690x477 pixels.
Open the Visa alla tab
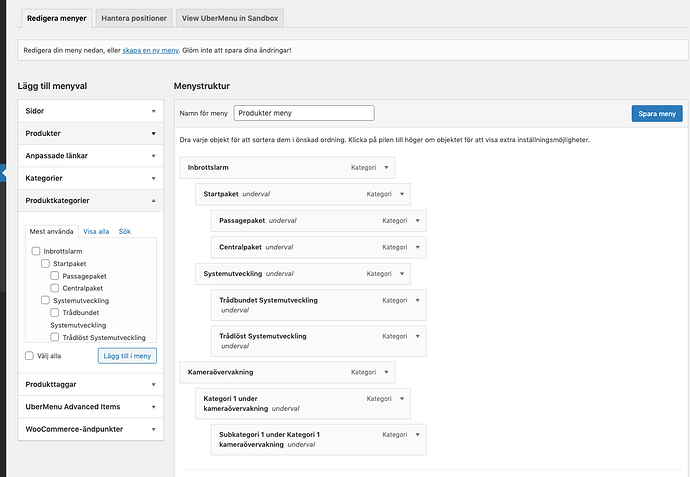tap(96, 231)
